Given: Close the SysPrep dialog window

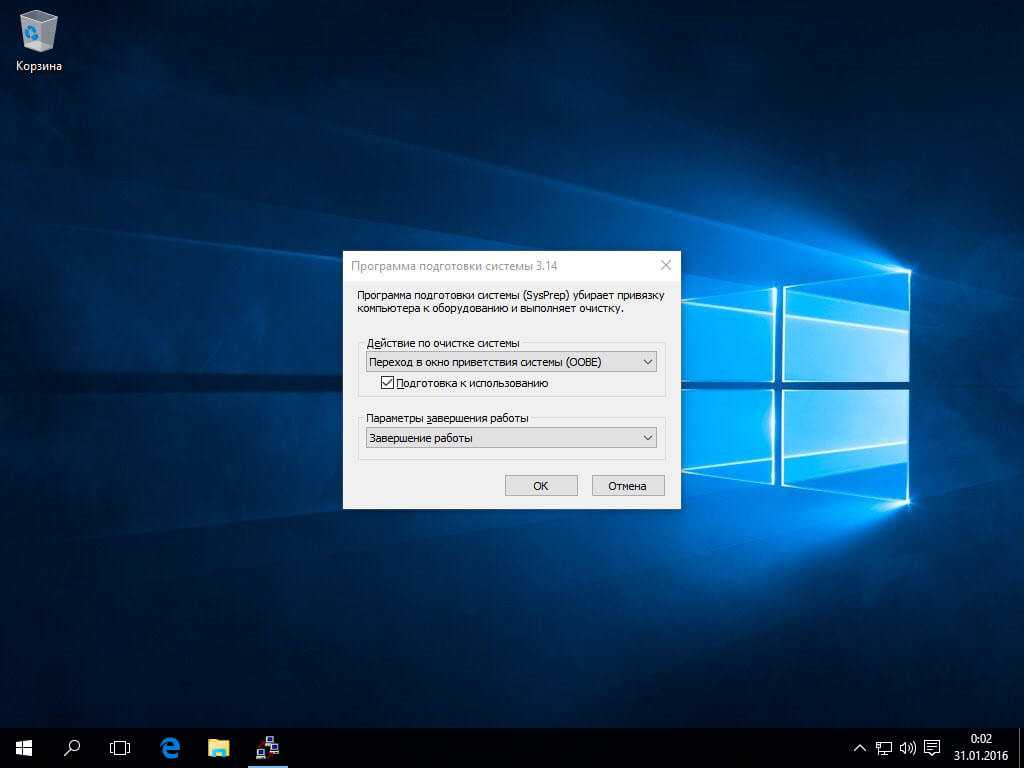Looking at the screenshot, I should (x=665, y=265).
